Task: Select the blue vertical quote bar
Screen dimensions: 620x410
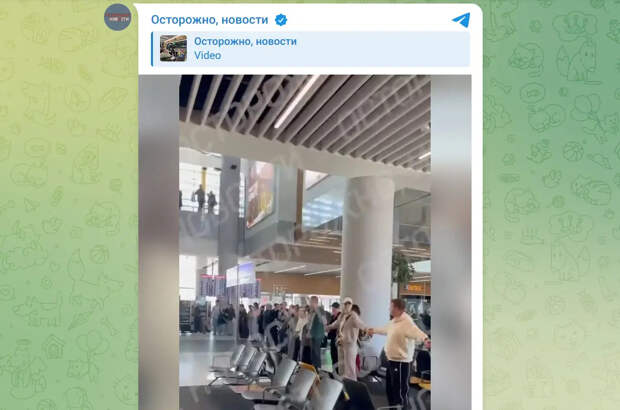Action: coord(152,49)
